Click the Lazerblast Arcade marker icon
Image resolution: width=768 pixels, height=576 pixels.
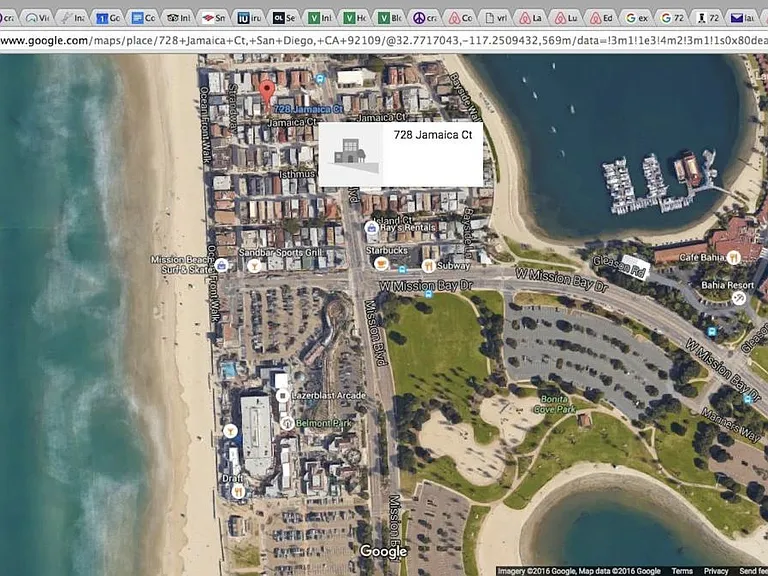tap(282, 395)
